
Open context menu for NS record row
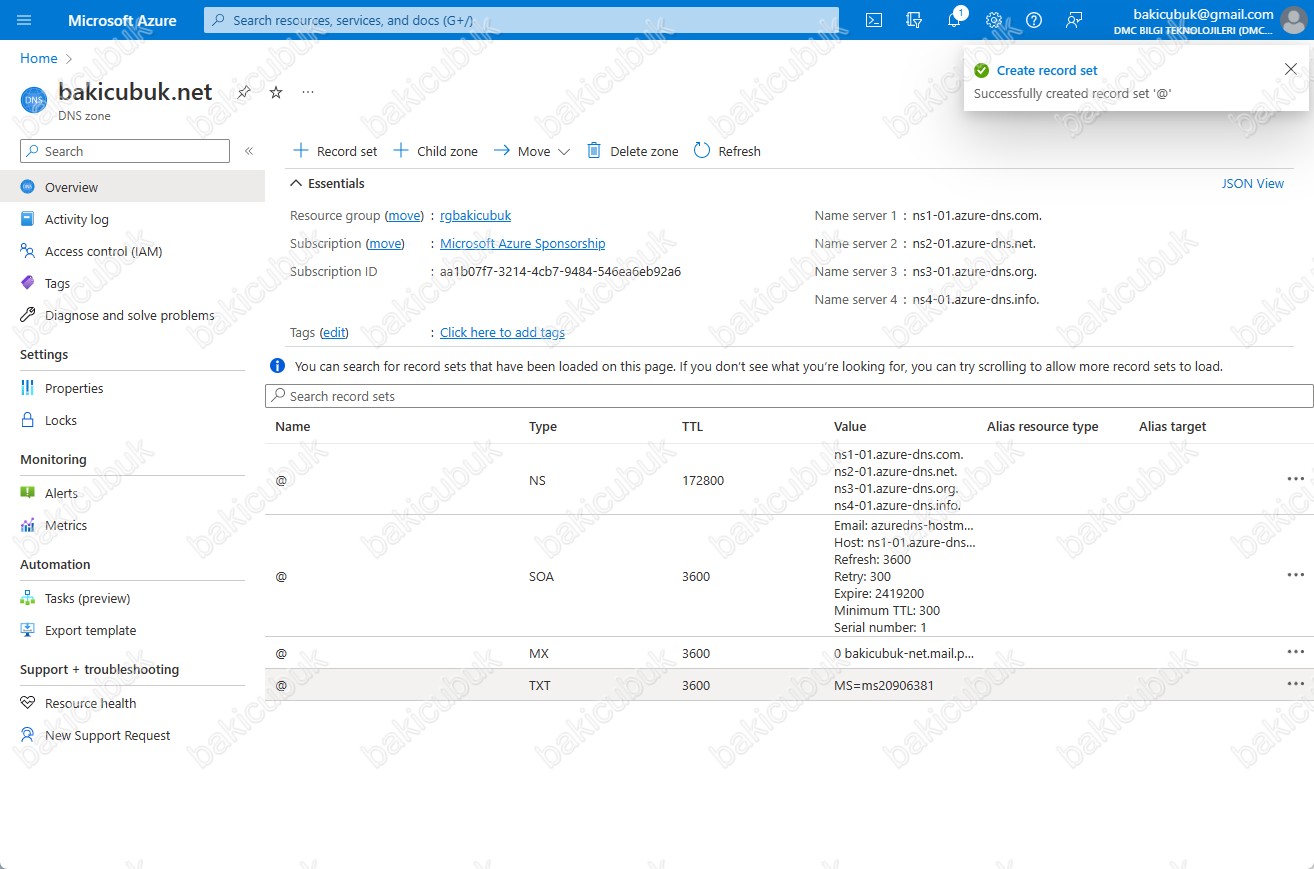(x=1296, y=479)
